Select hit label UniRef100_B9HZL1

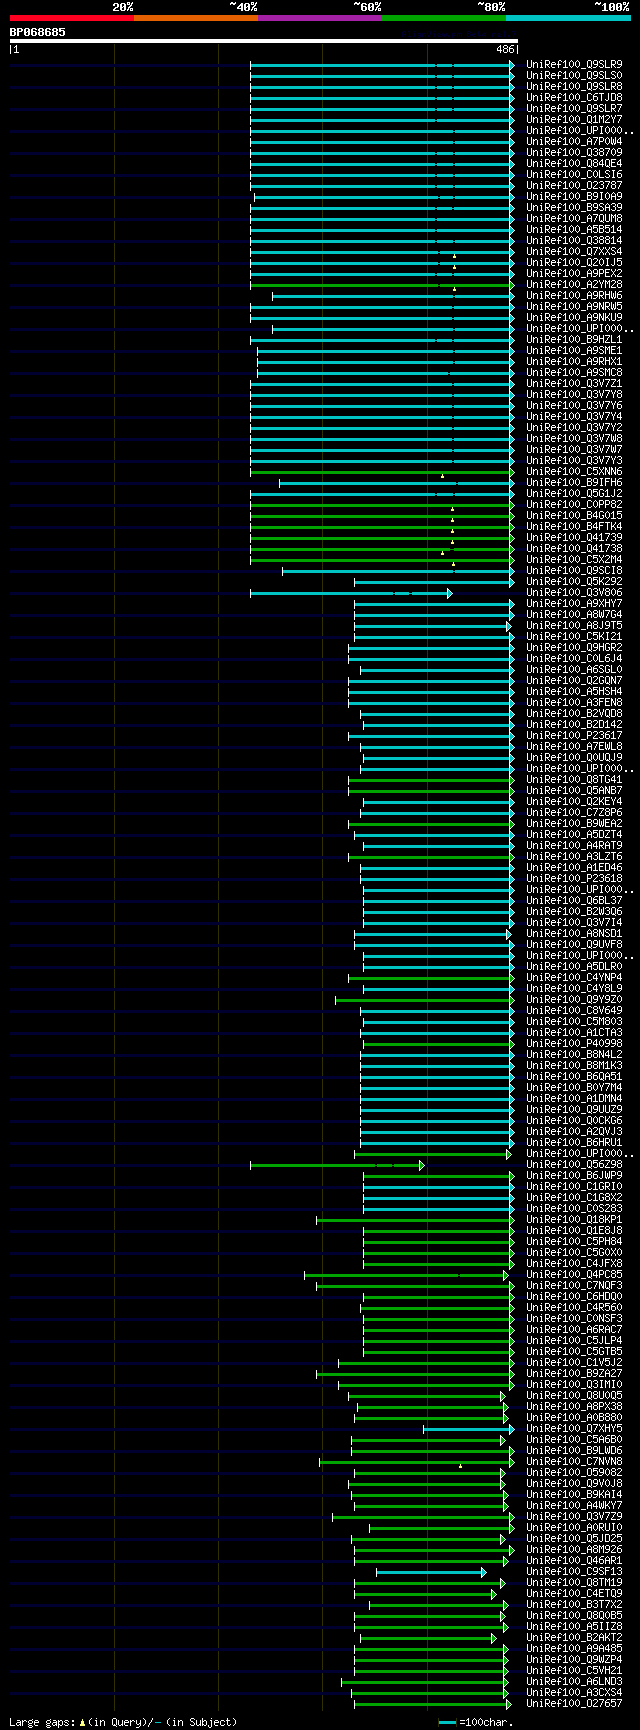pos(574,340)
